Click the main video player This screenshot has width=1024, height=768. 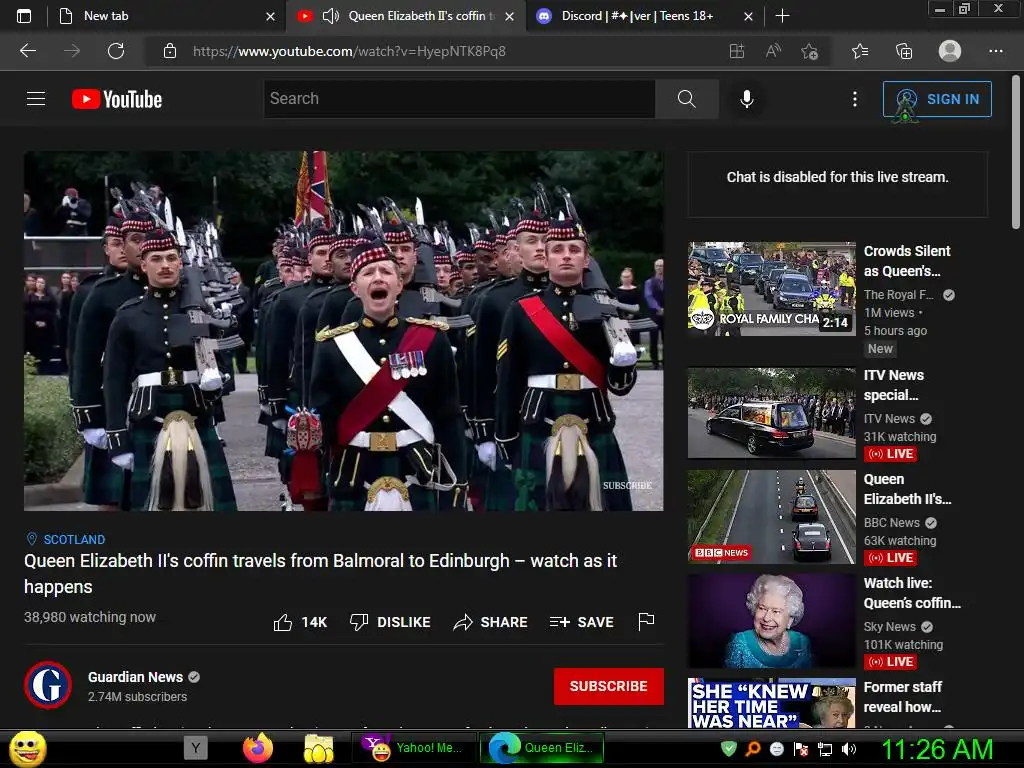[x=344, y=331]
